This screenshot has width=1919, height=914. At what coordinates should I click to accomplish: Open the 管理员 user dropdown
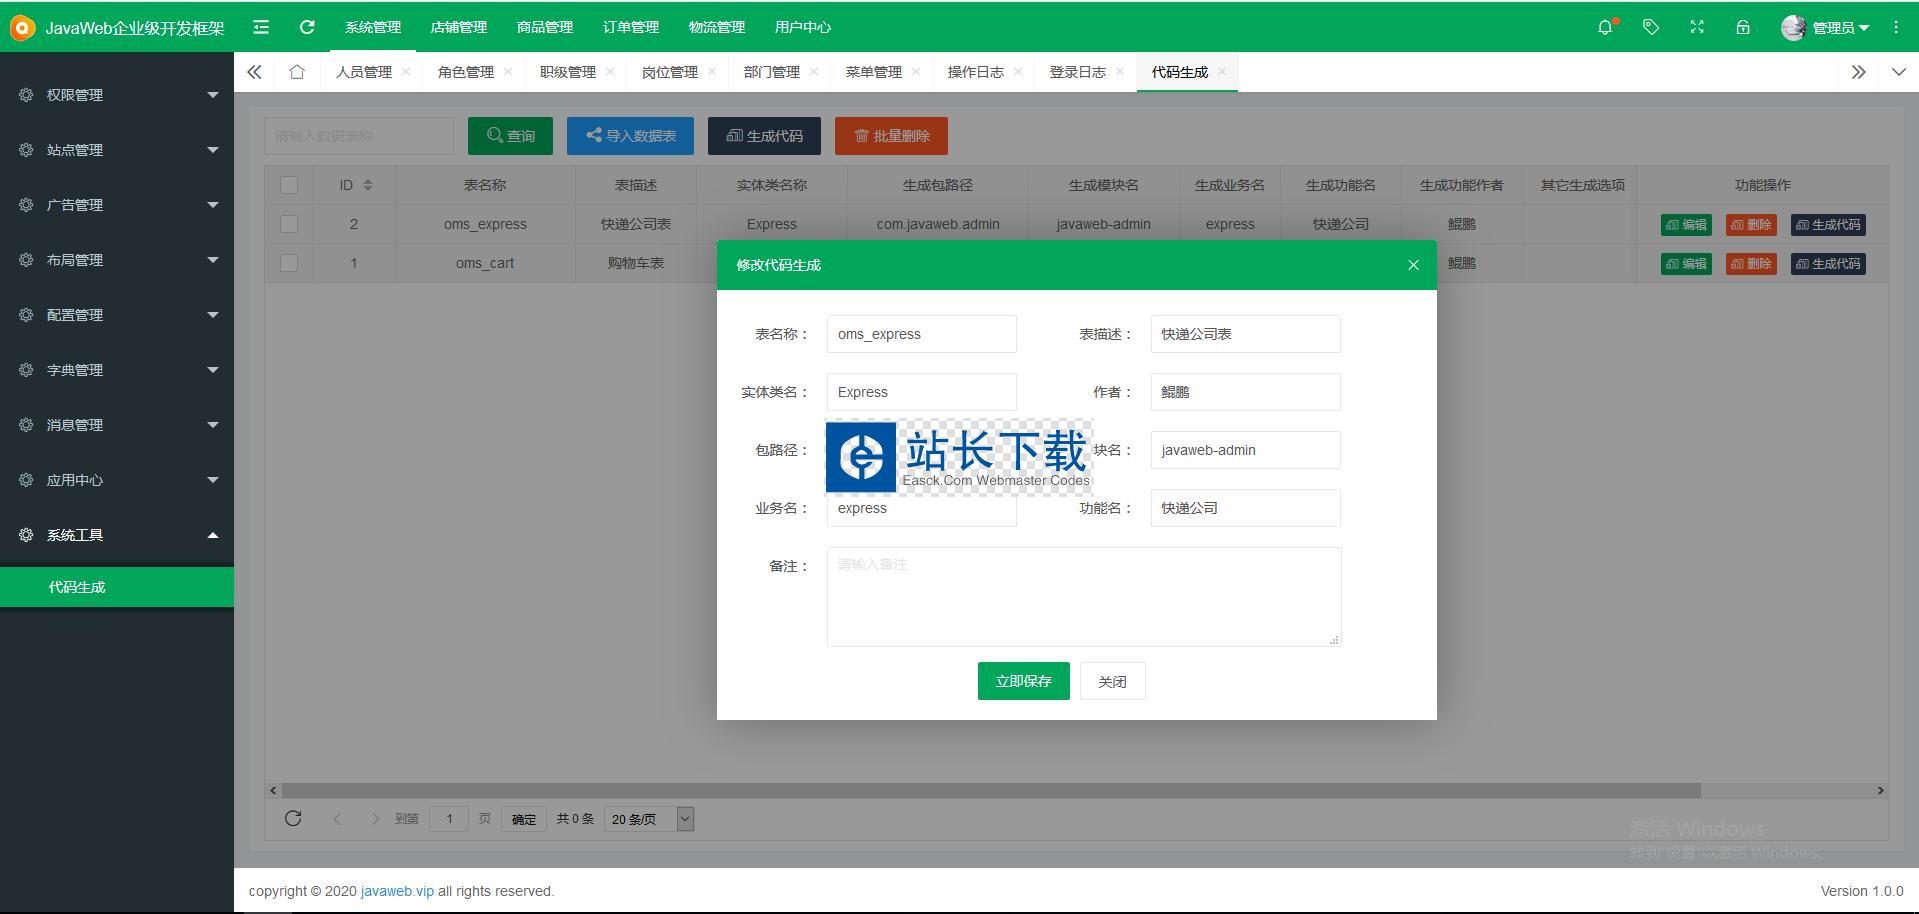1826,27
